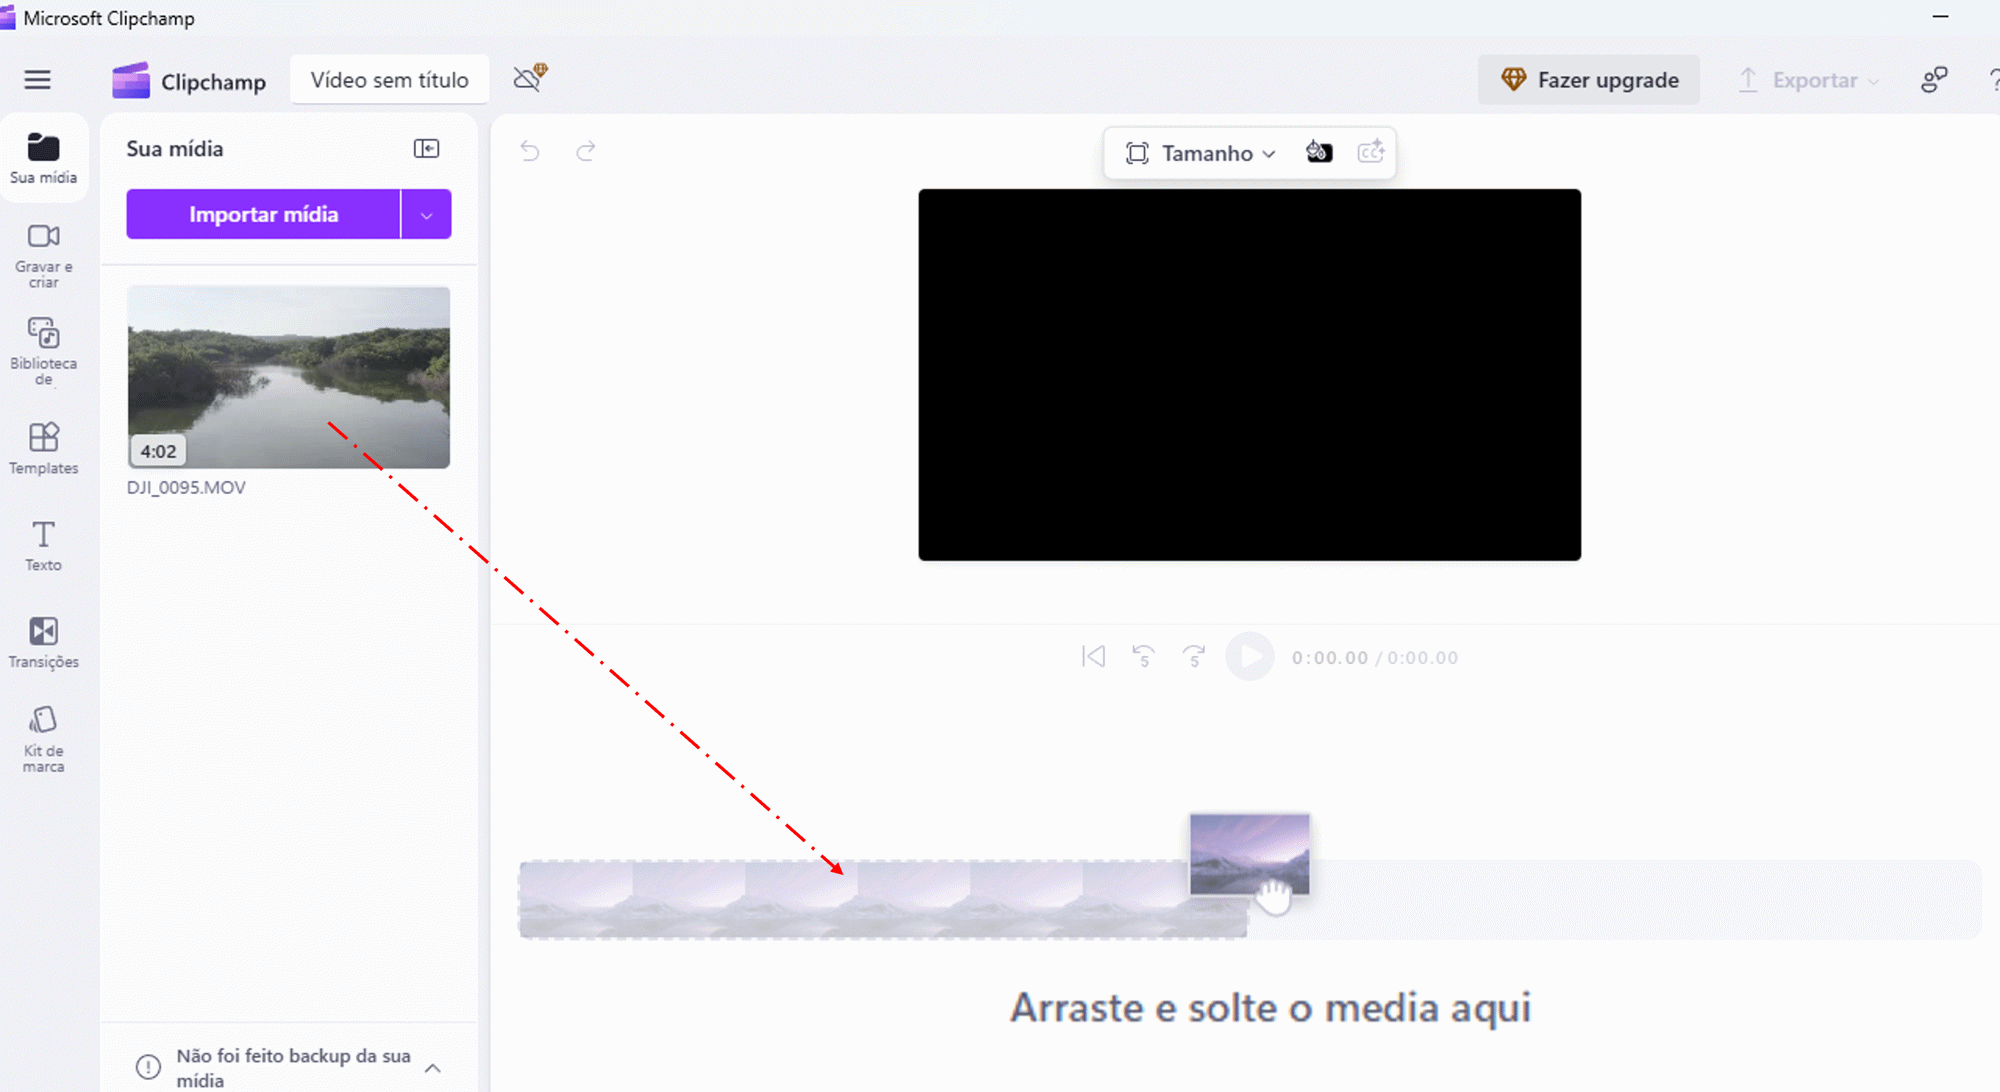Open Transições sidebar panel
The width and height of the screenshot is (2000, 1092).
[43, 641]
